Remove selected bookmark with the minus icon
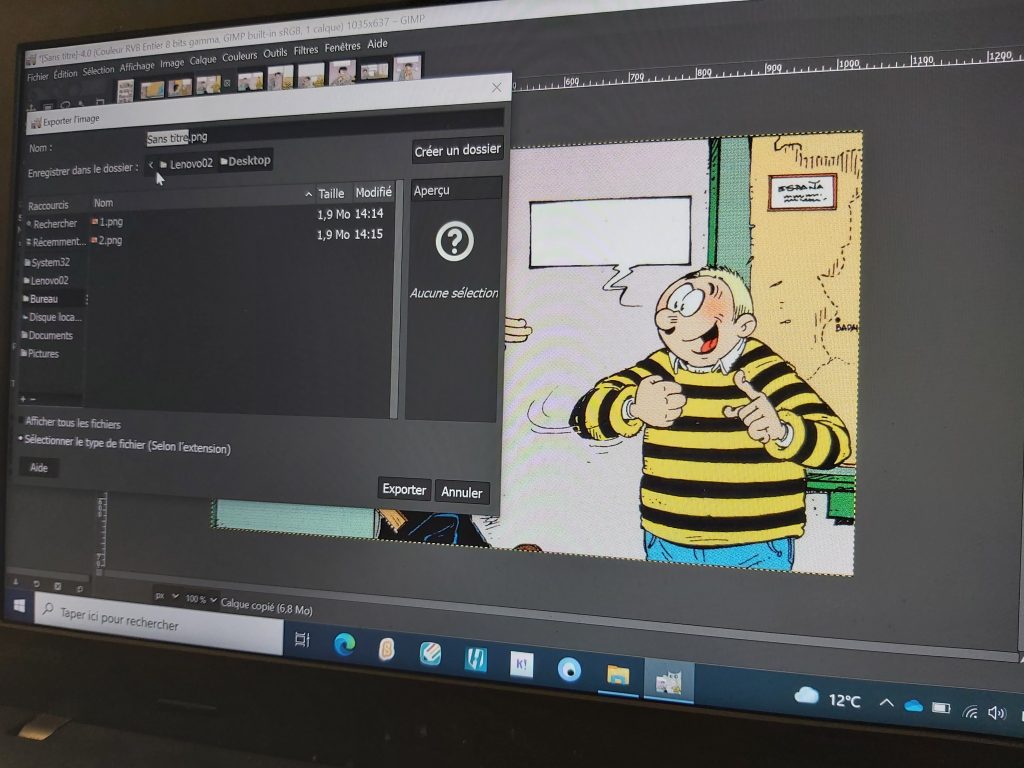 click(33, 399)
